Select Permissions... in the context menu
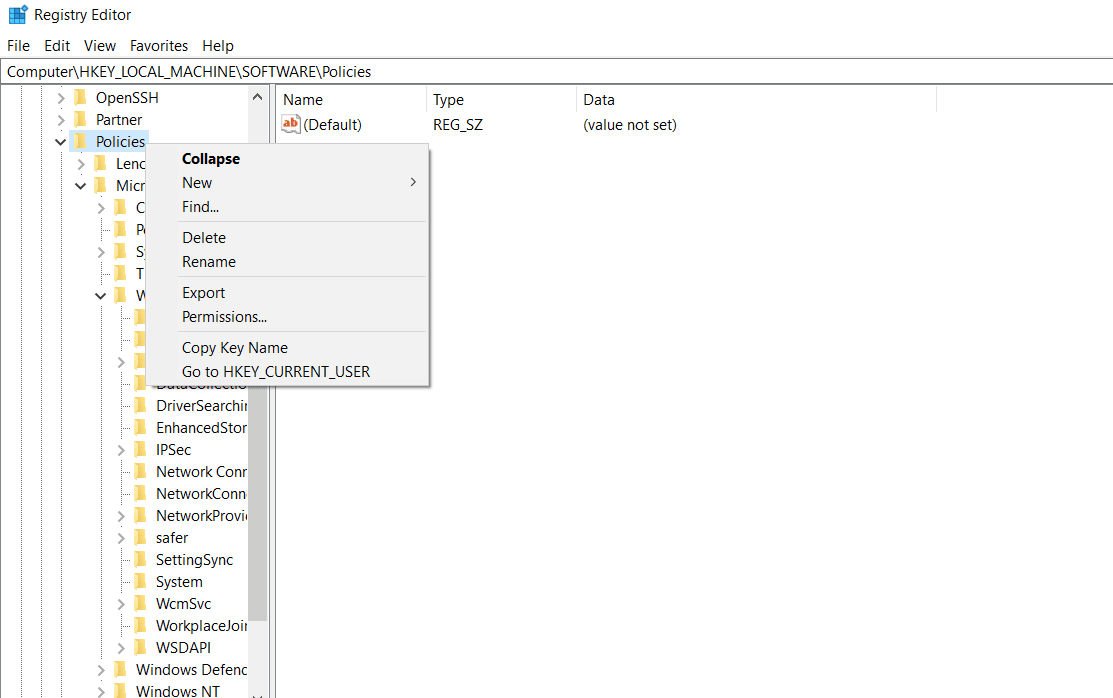The height and width of the screenshot is (698, 1113). [224, 317]
